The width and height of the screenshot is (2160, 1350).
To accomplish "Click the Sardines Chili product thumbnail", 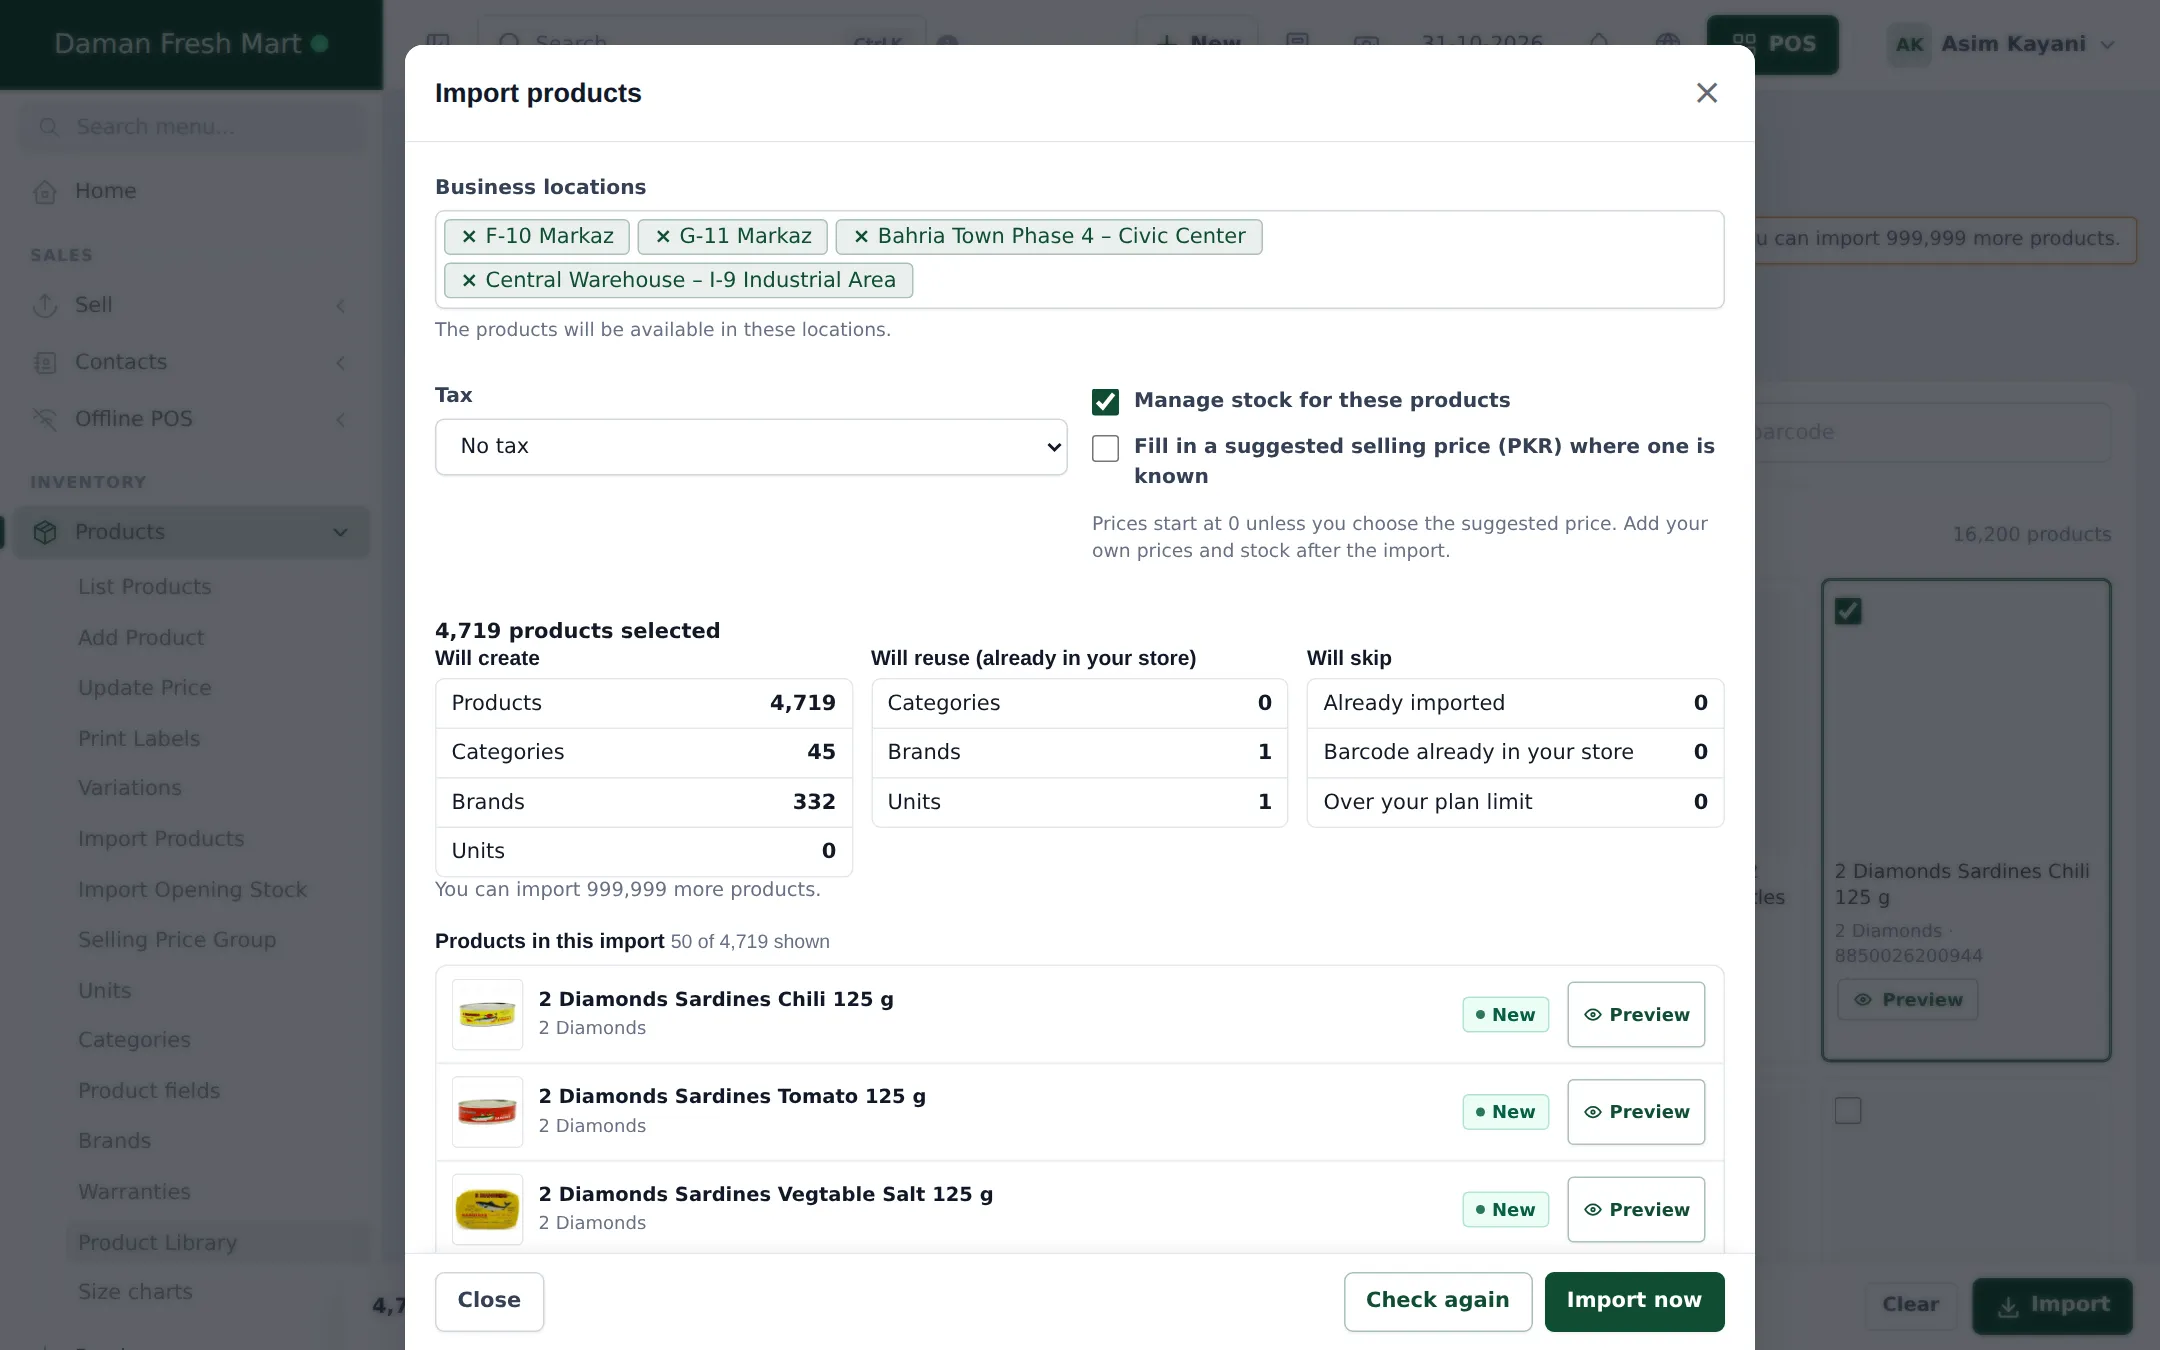I will pos(487,1014).
